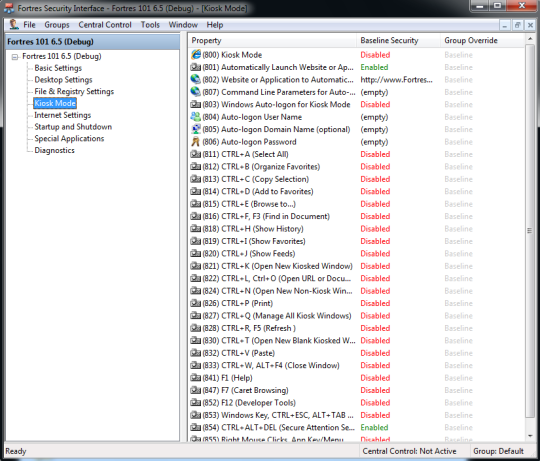Click the icon beside (826) CTRL+P Print
This screenshot has height=461, width=540.
click(x=196, y=303)
